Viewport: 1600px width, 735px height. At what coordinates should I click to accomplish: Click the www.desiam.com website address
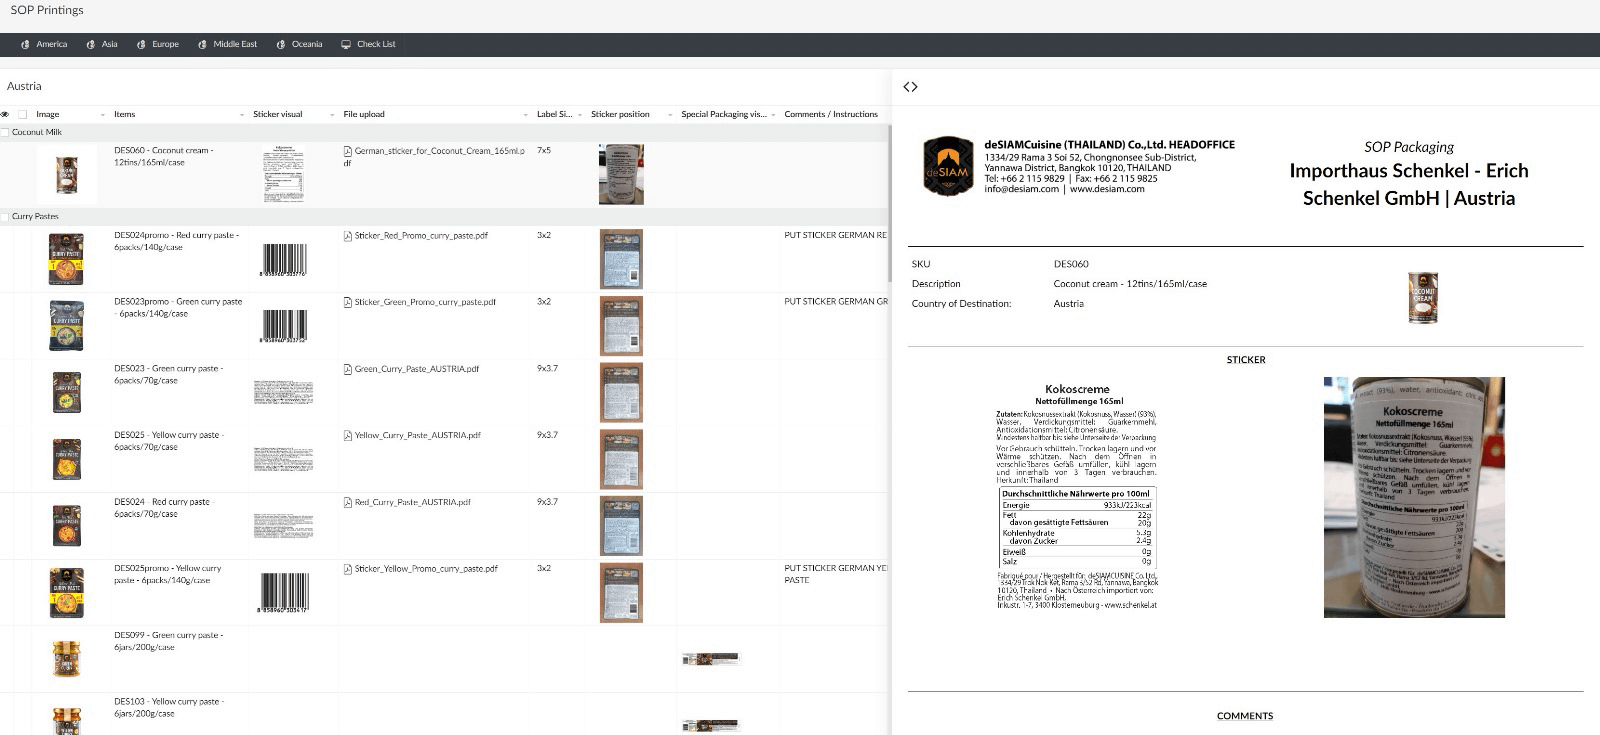(x=1107, y=189)
